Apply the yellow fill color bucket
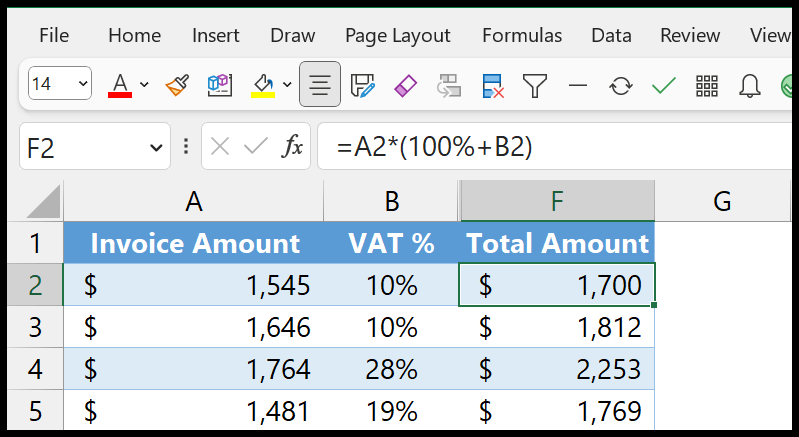This screenshot has height=437, width=799. coord(263,85)
